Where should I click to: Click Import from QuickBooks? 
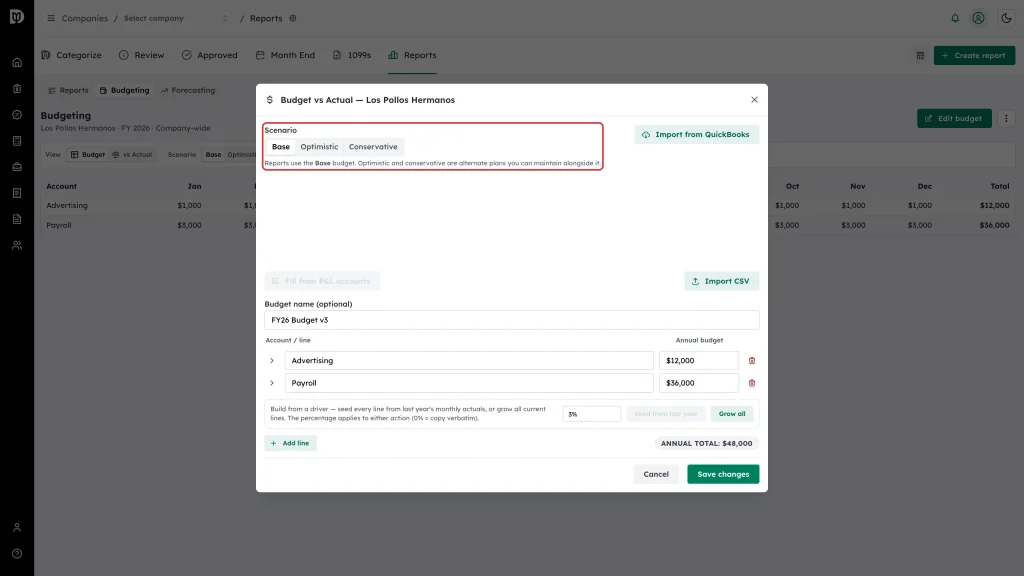pyautogui.click(x=696, y=135)
